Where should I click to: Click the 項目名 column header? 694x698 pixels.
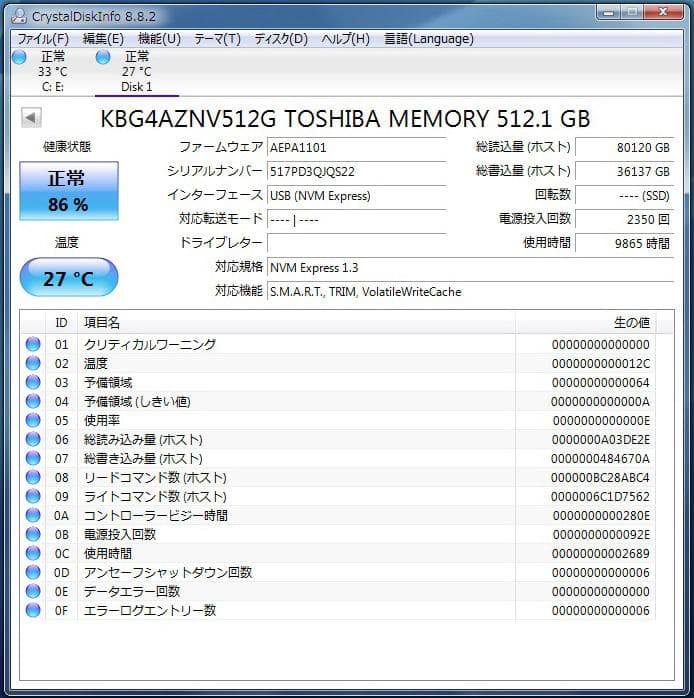coord(296,322)
